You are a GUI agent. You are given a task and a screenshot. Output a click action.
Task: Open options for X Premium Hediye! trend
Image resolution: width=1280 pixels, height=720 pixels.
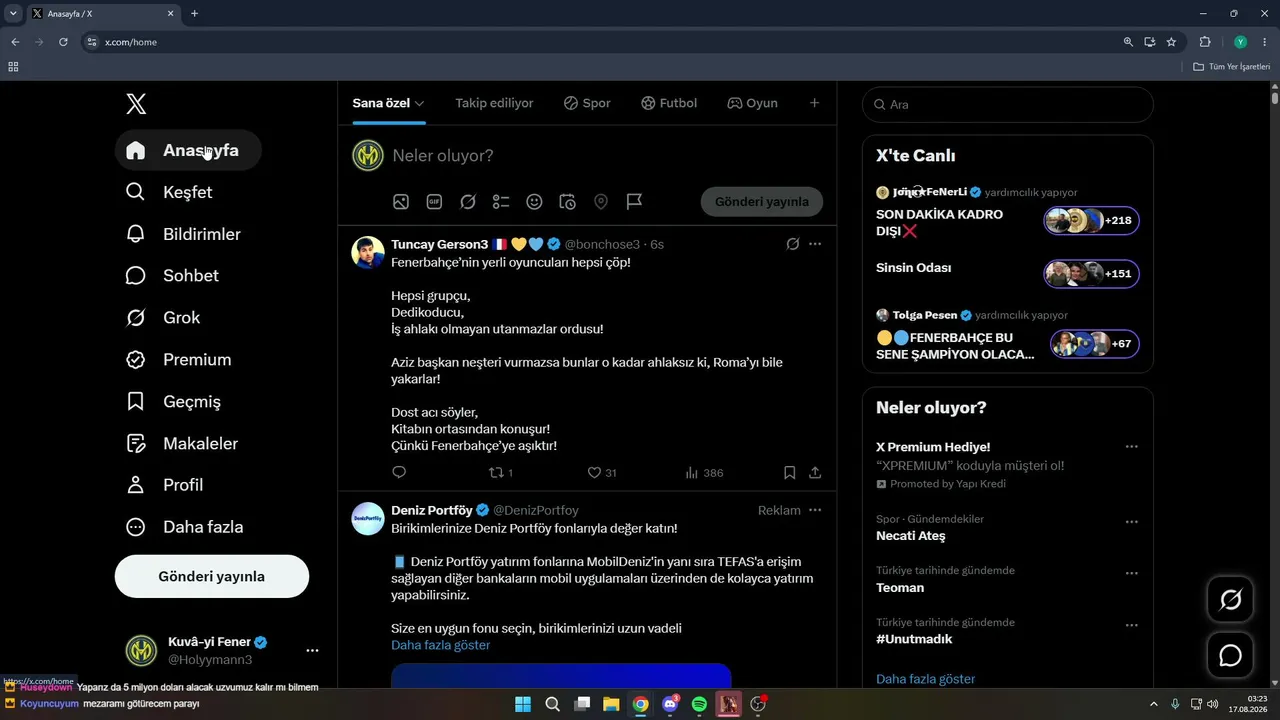[x=1132, y=447]
